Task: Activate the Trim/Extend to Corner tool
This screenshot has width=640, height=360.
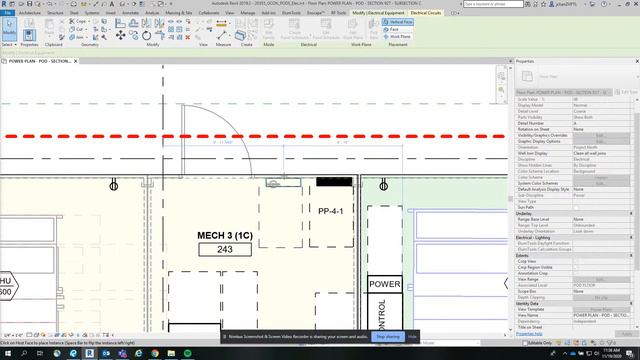Action: (x=159, y=36)
